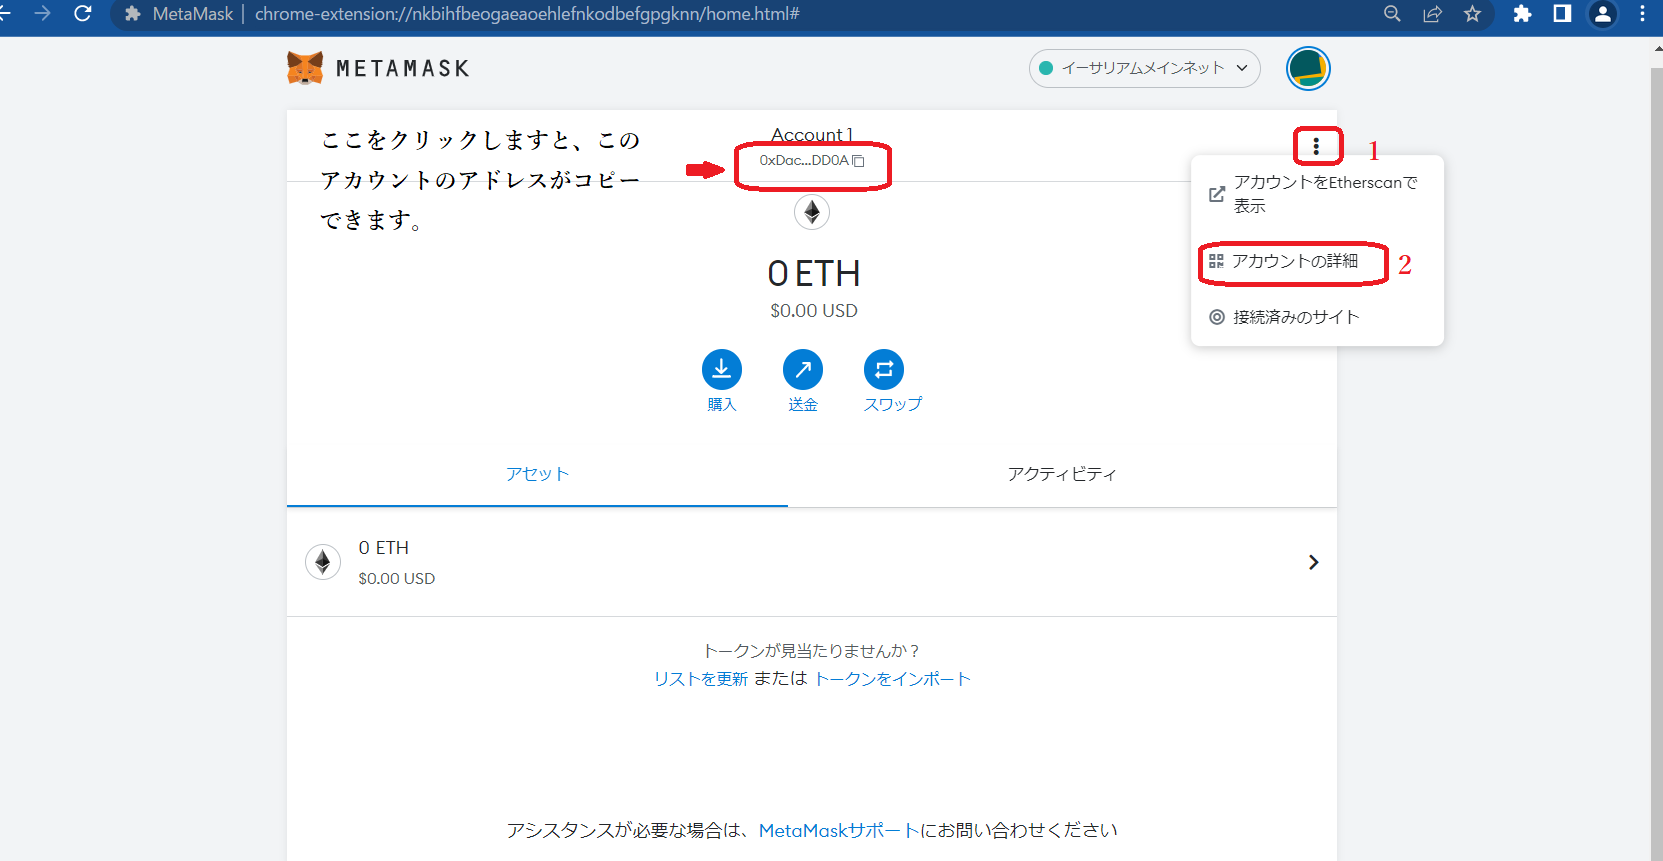Click the address bar URL
1663x861 pixels.
[527, 14]
